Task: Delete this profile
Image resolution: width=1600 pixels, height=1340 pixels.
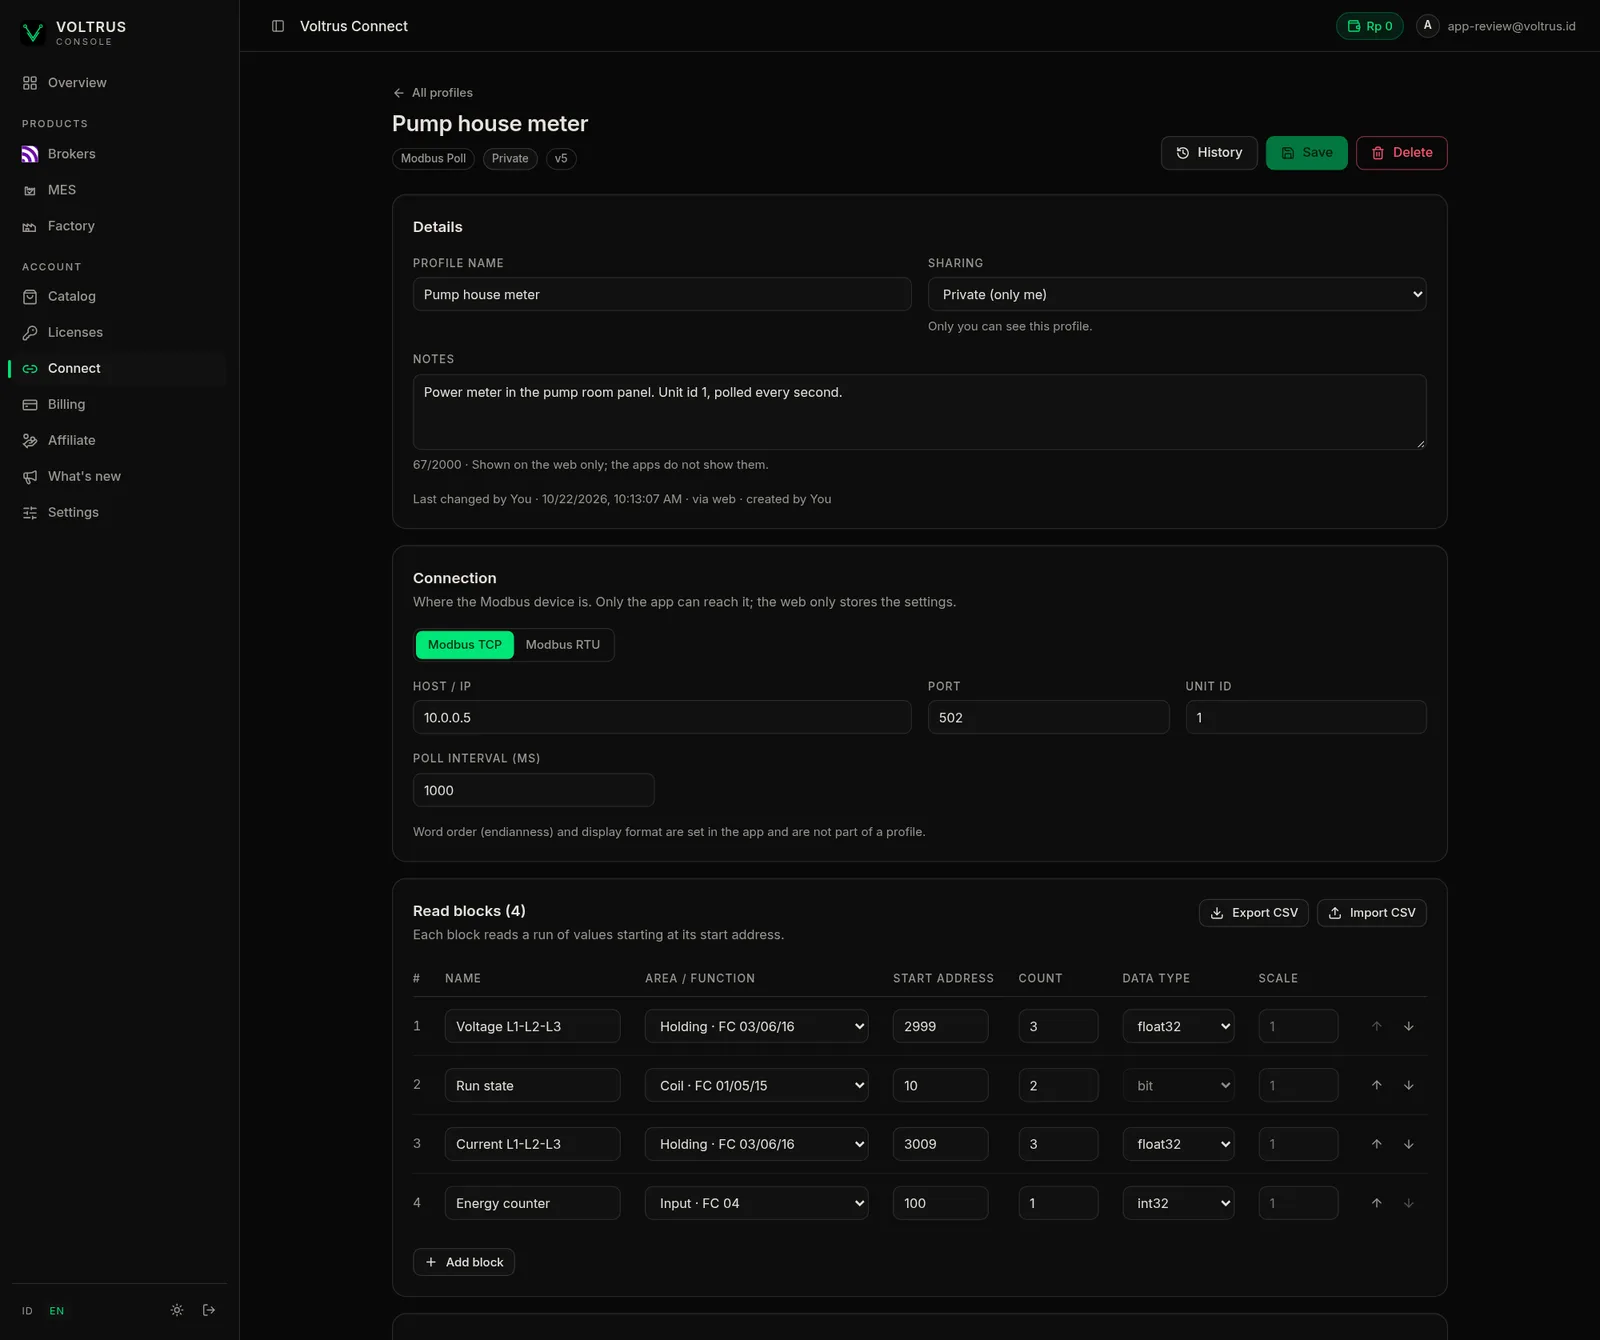Action: pos(1402,153)
